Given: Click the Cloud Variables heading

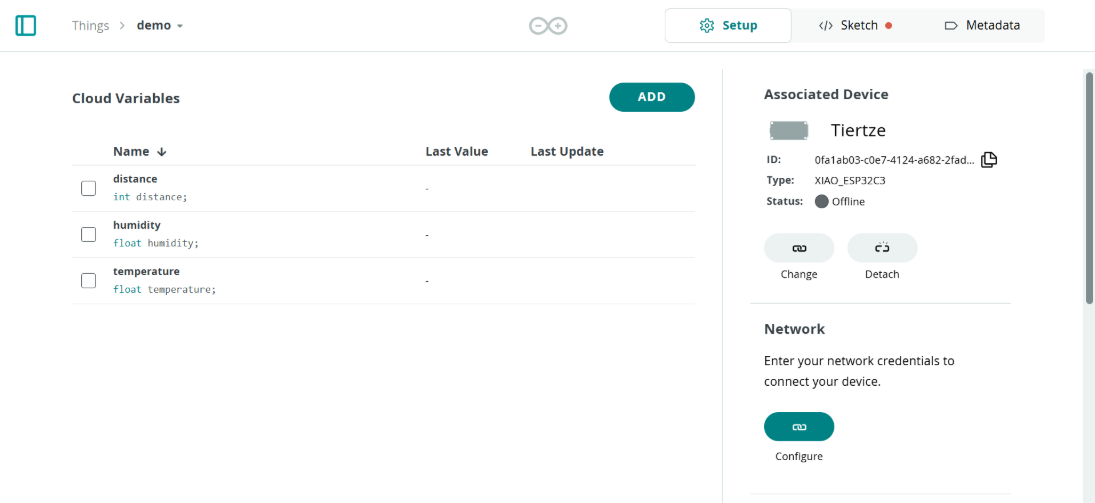Looking at the screenshot, I should tap(126, 99).
